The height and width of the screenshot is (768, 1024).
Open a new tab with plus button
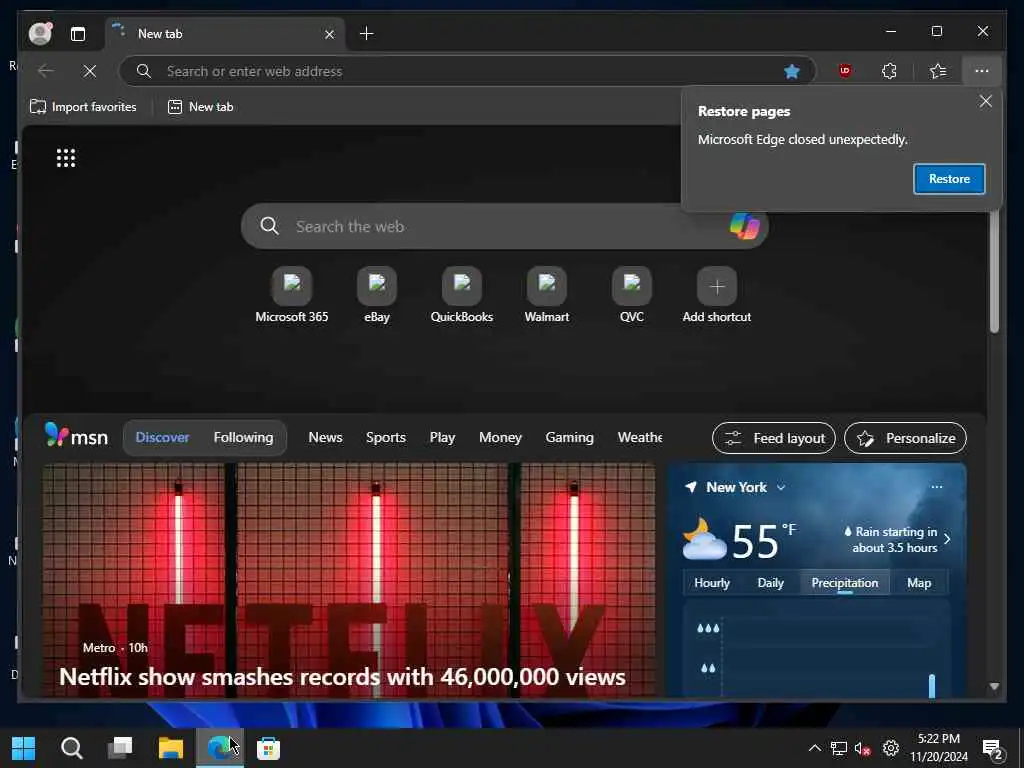[x=366, y=33]
